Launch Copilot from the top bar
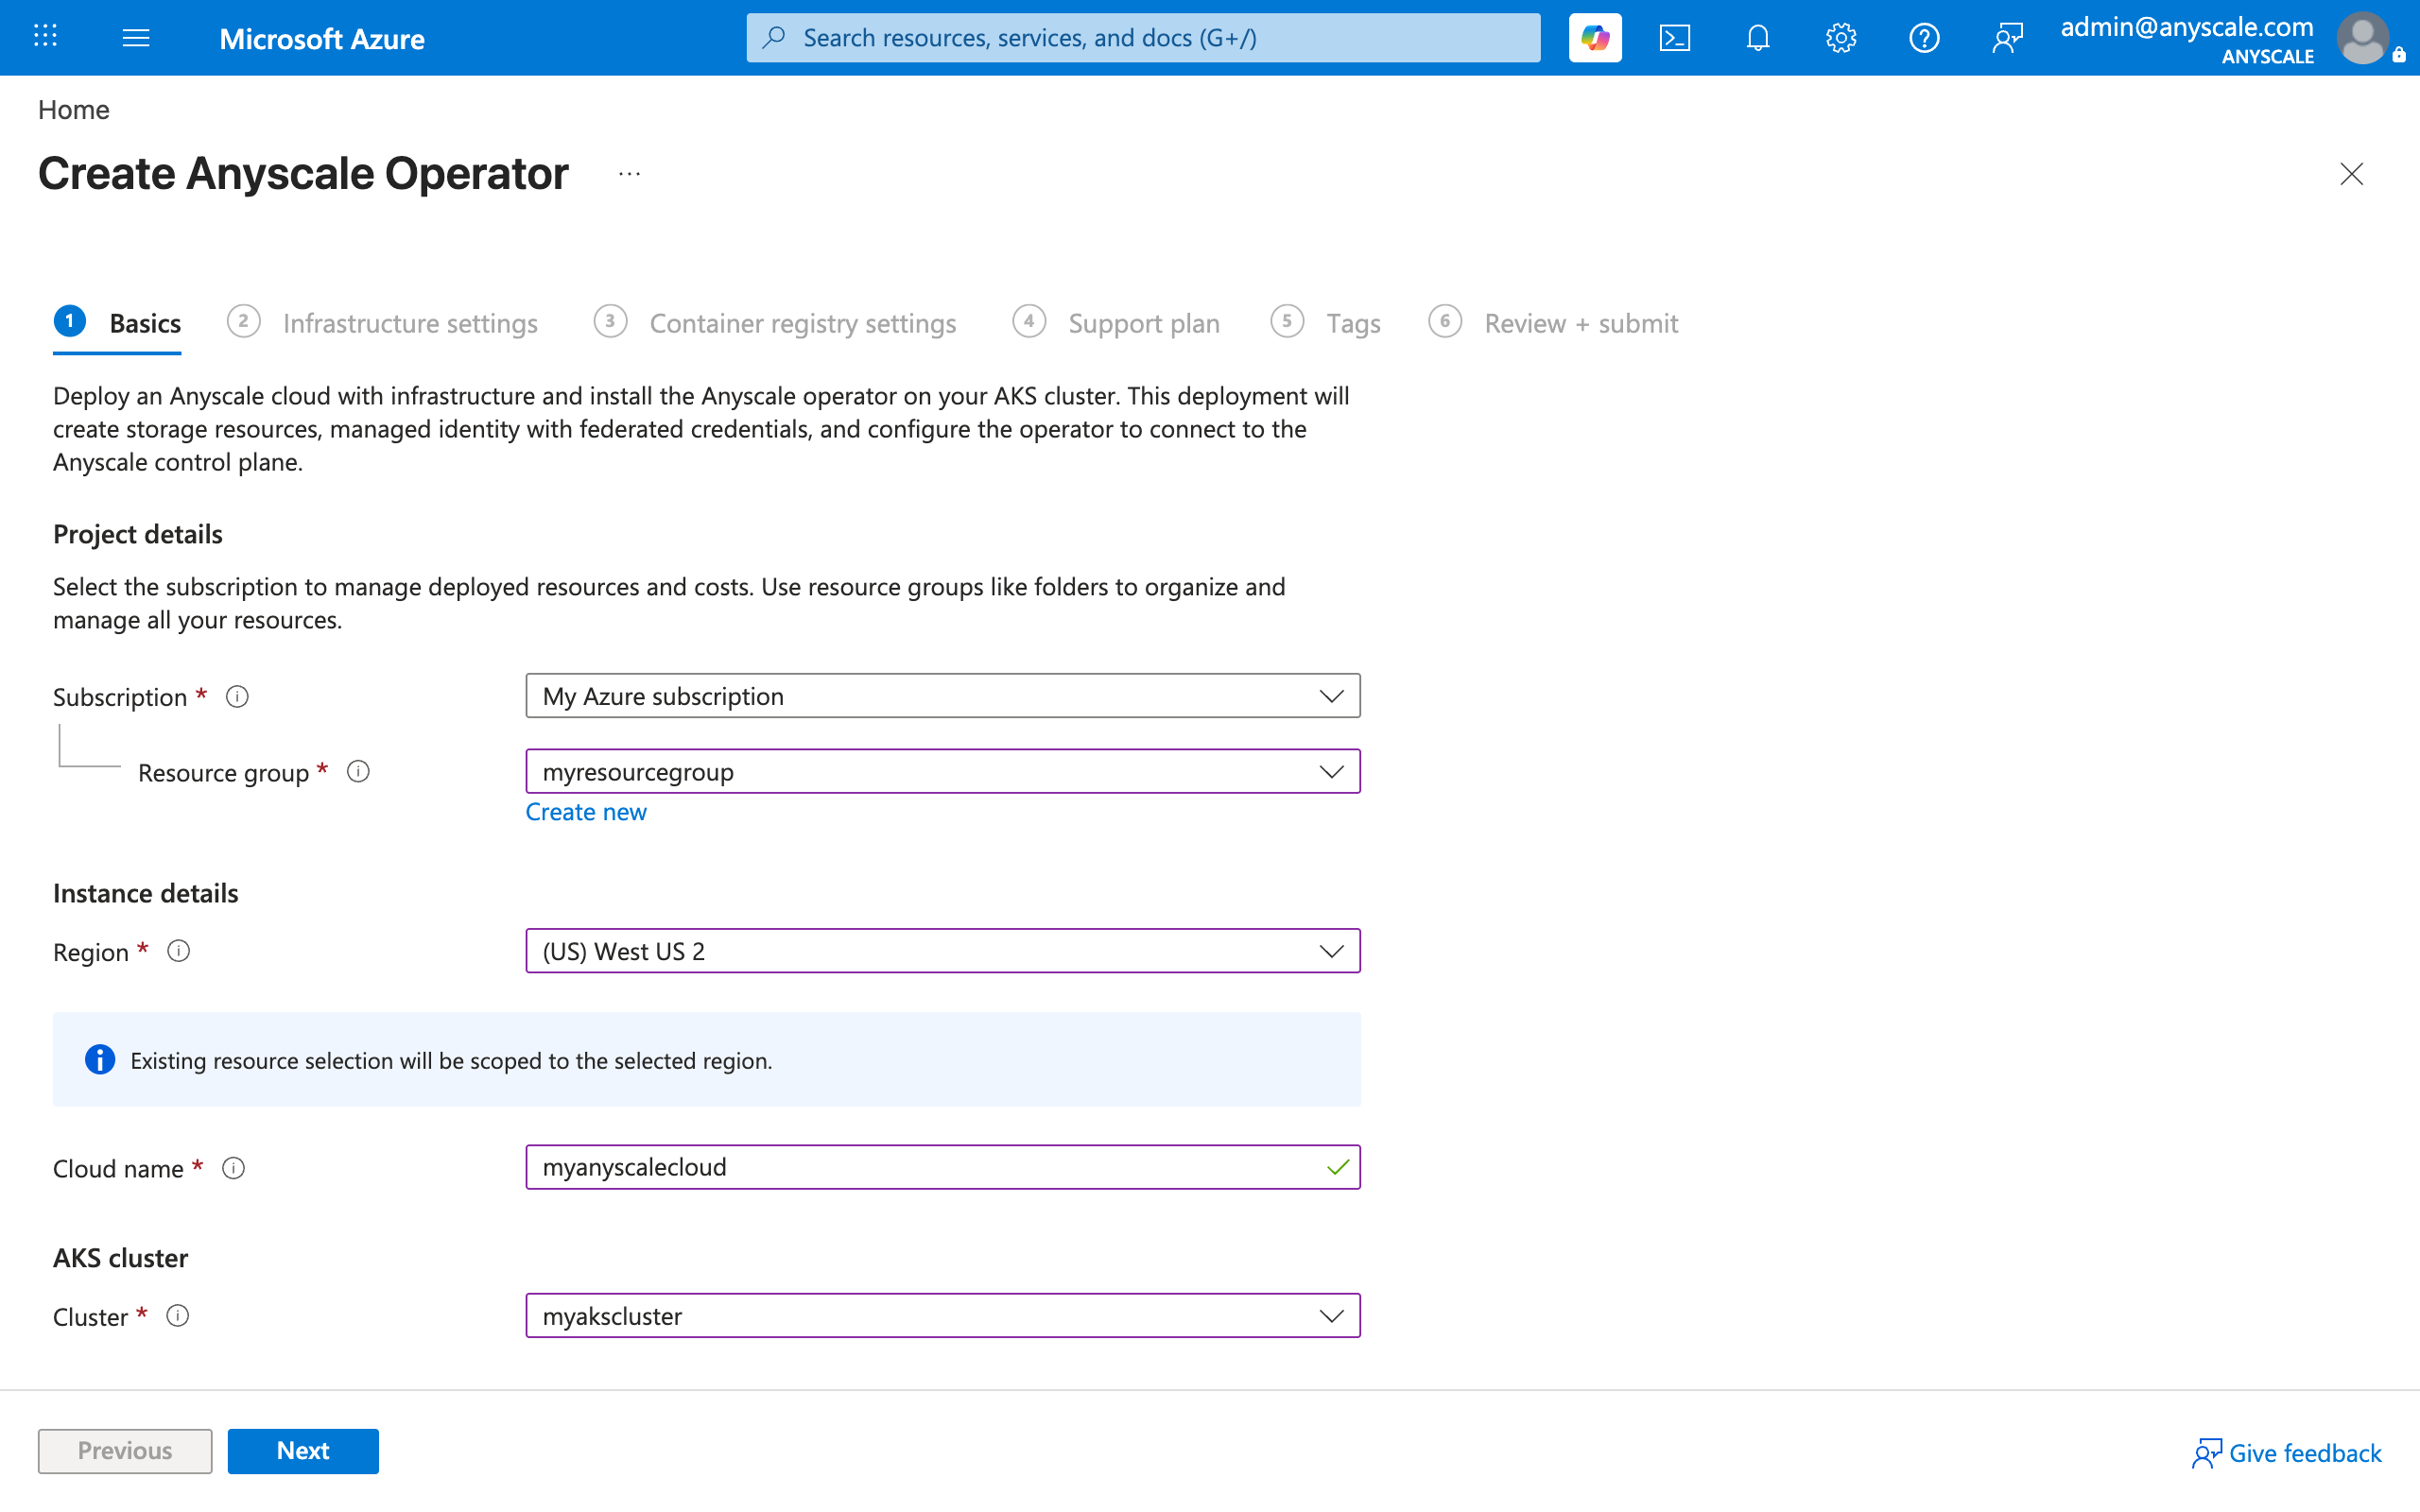2420x1512 pixels. (1595, 38)
